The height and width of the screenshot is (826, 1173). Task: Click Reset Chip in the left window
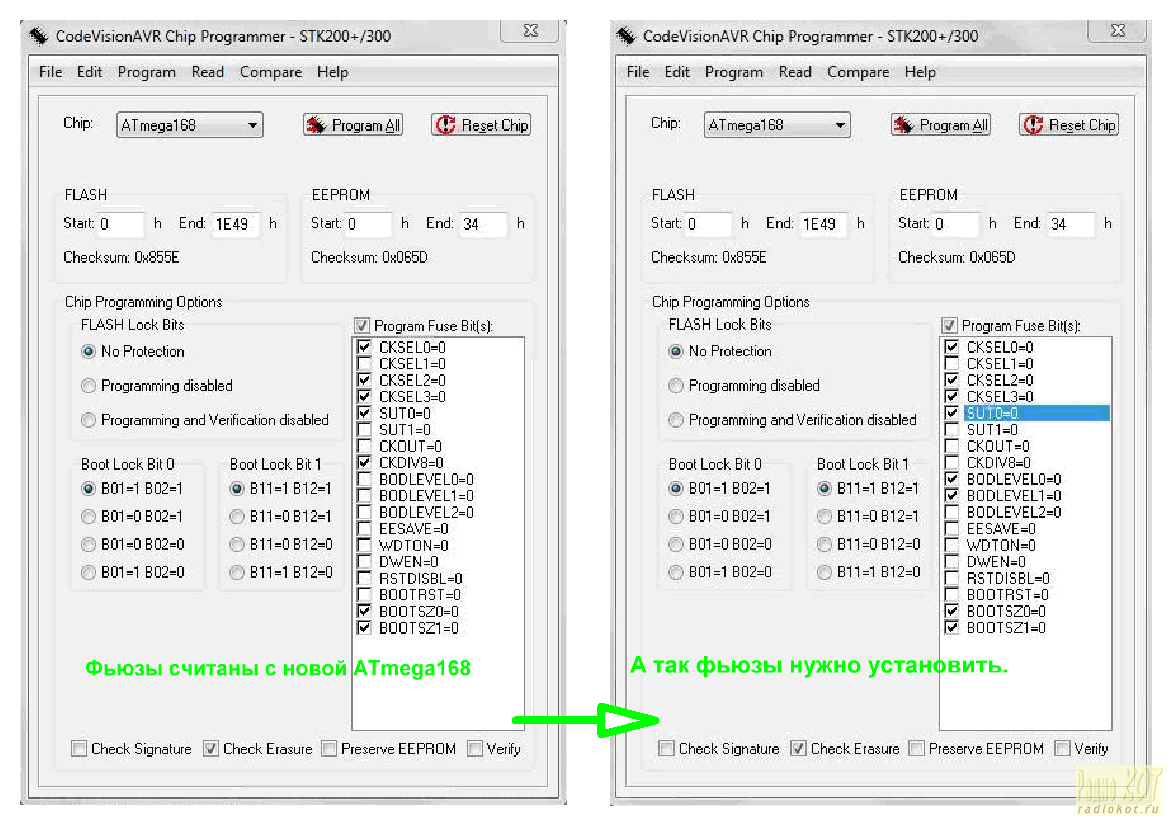pyautogui.click(x=481, y=125)
